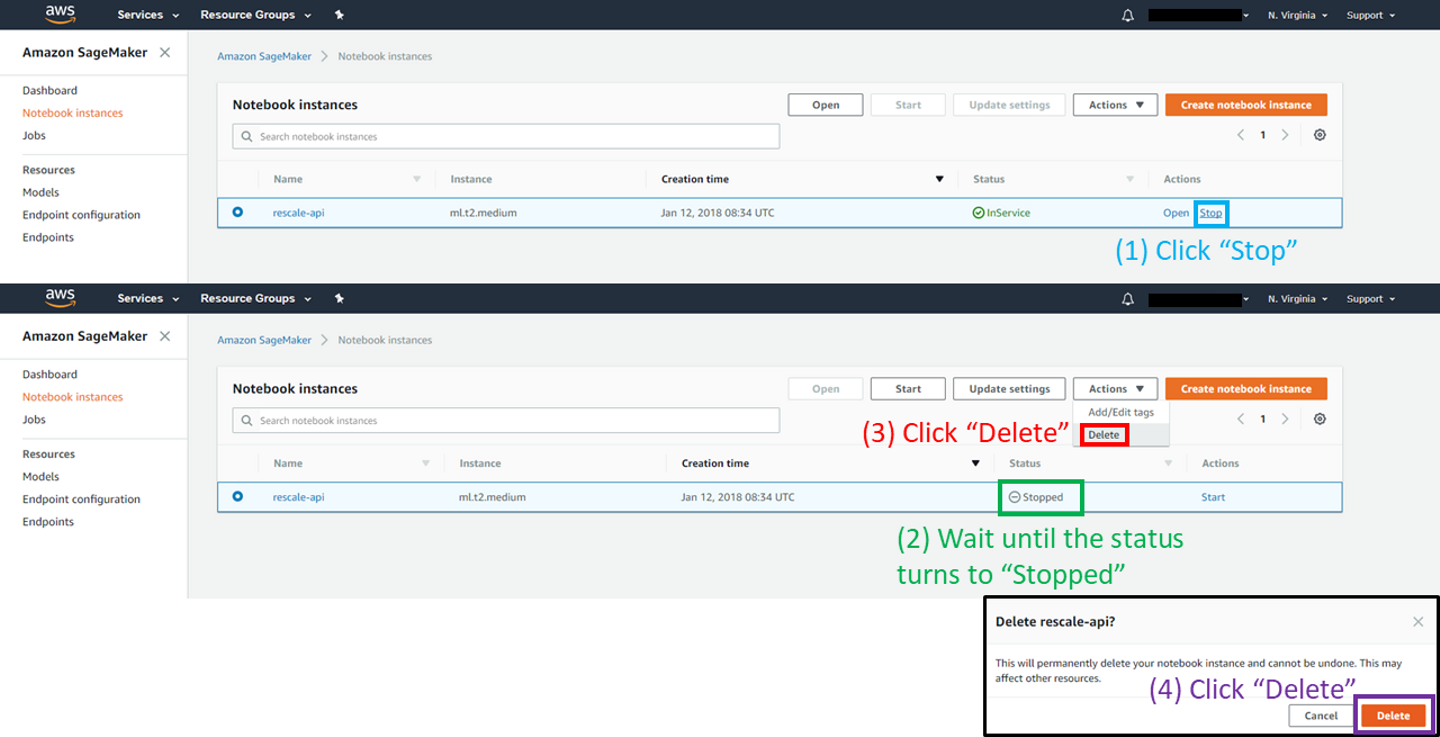Click the AWS logo in the top console
This screenshot has height=737, width=1440.
(x=60, y=15)
